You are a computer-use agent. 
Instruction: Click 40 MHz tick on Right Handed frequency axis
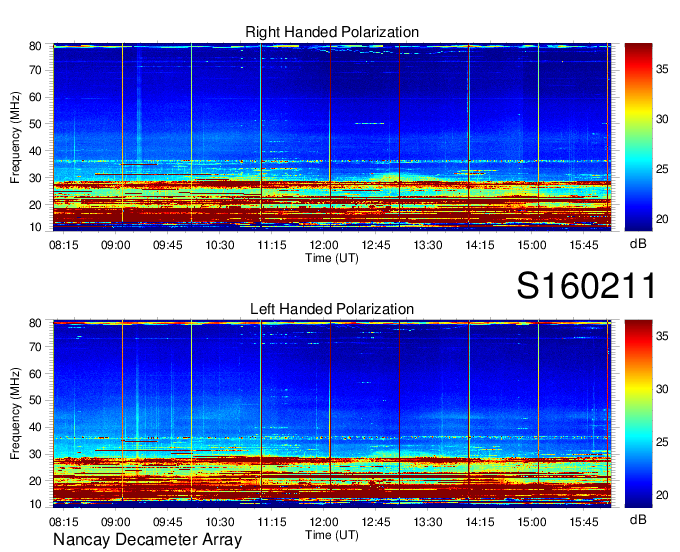[35, 151]
